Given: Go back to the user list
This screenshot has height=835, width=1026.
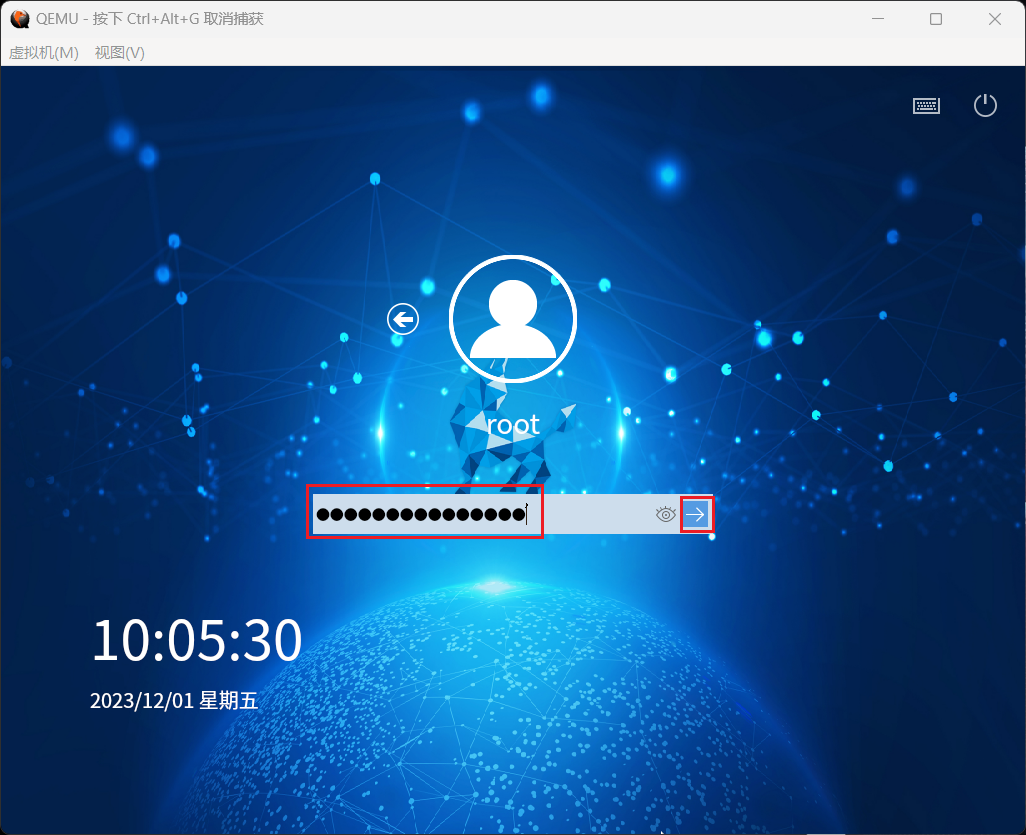Looking at the screenshot, I should point(402,319).
